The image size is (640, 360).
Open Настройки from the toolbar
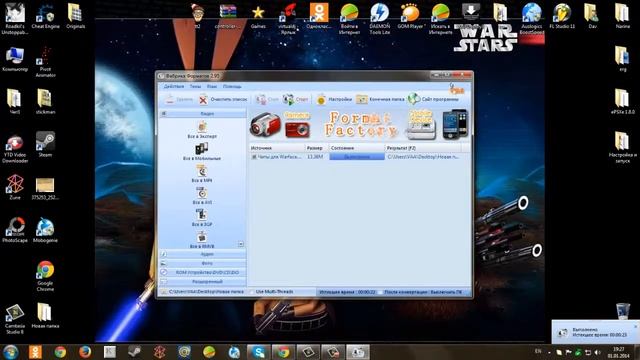pyautogui.click(x=334, y=99)
